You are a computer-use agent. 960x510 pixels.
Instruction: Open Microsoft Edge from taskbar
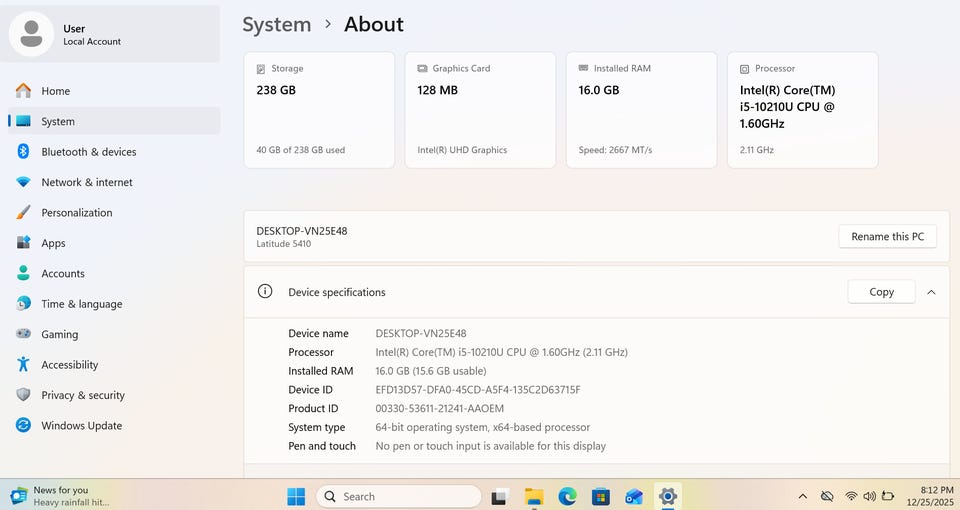click(567, 496)
